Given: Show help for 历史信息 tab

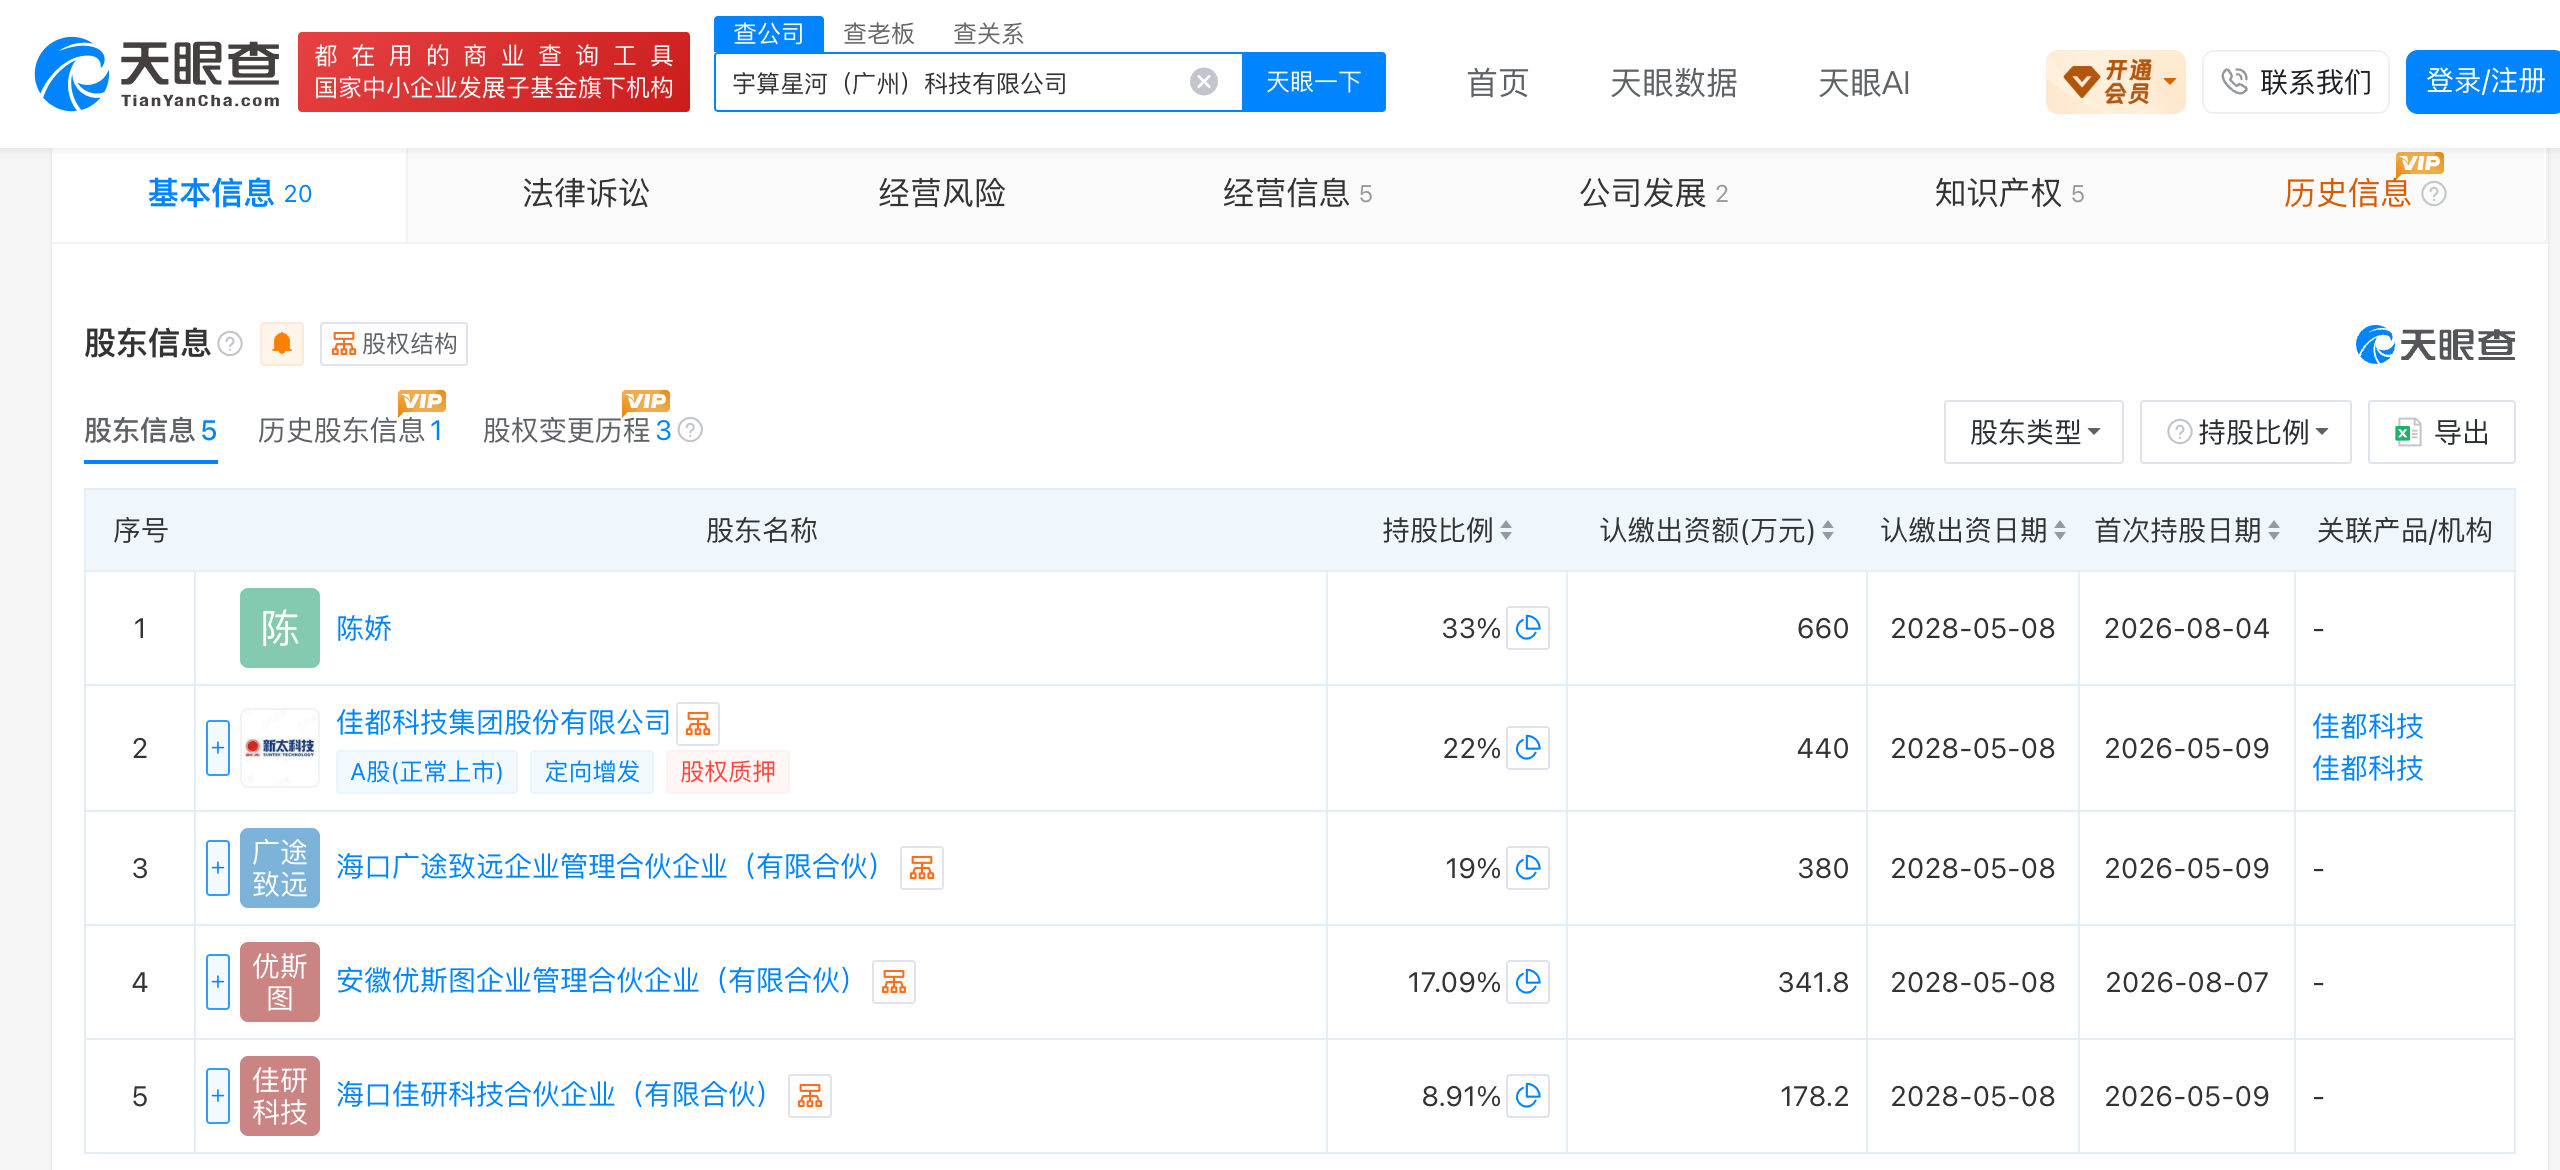Looking at the screenshot, I should (x=2434, y=194).
